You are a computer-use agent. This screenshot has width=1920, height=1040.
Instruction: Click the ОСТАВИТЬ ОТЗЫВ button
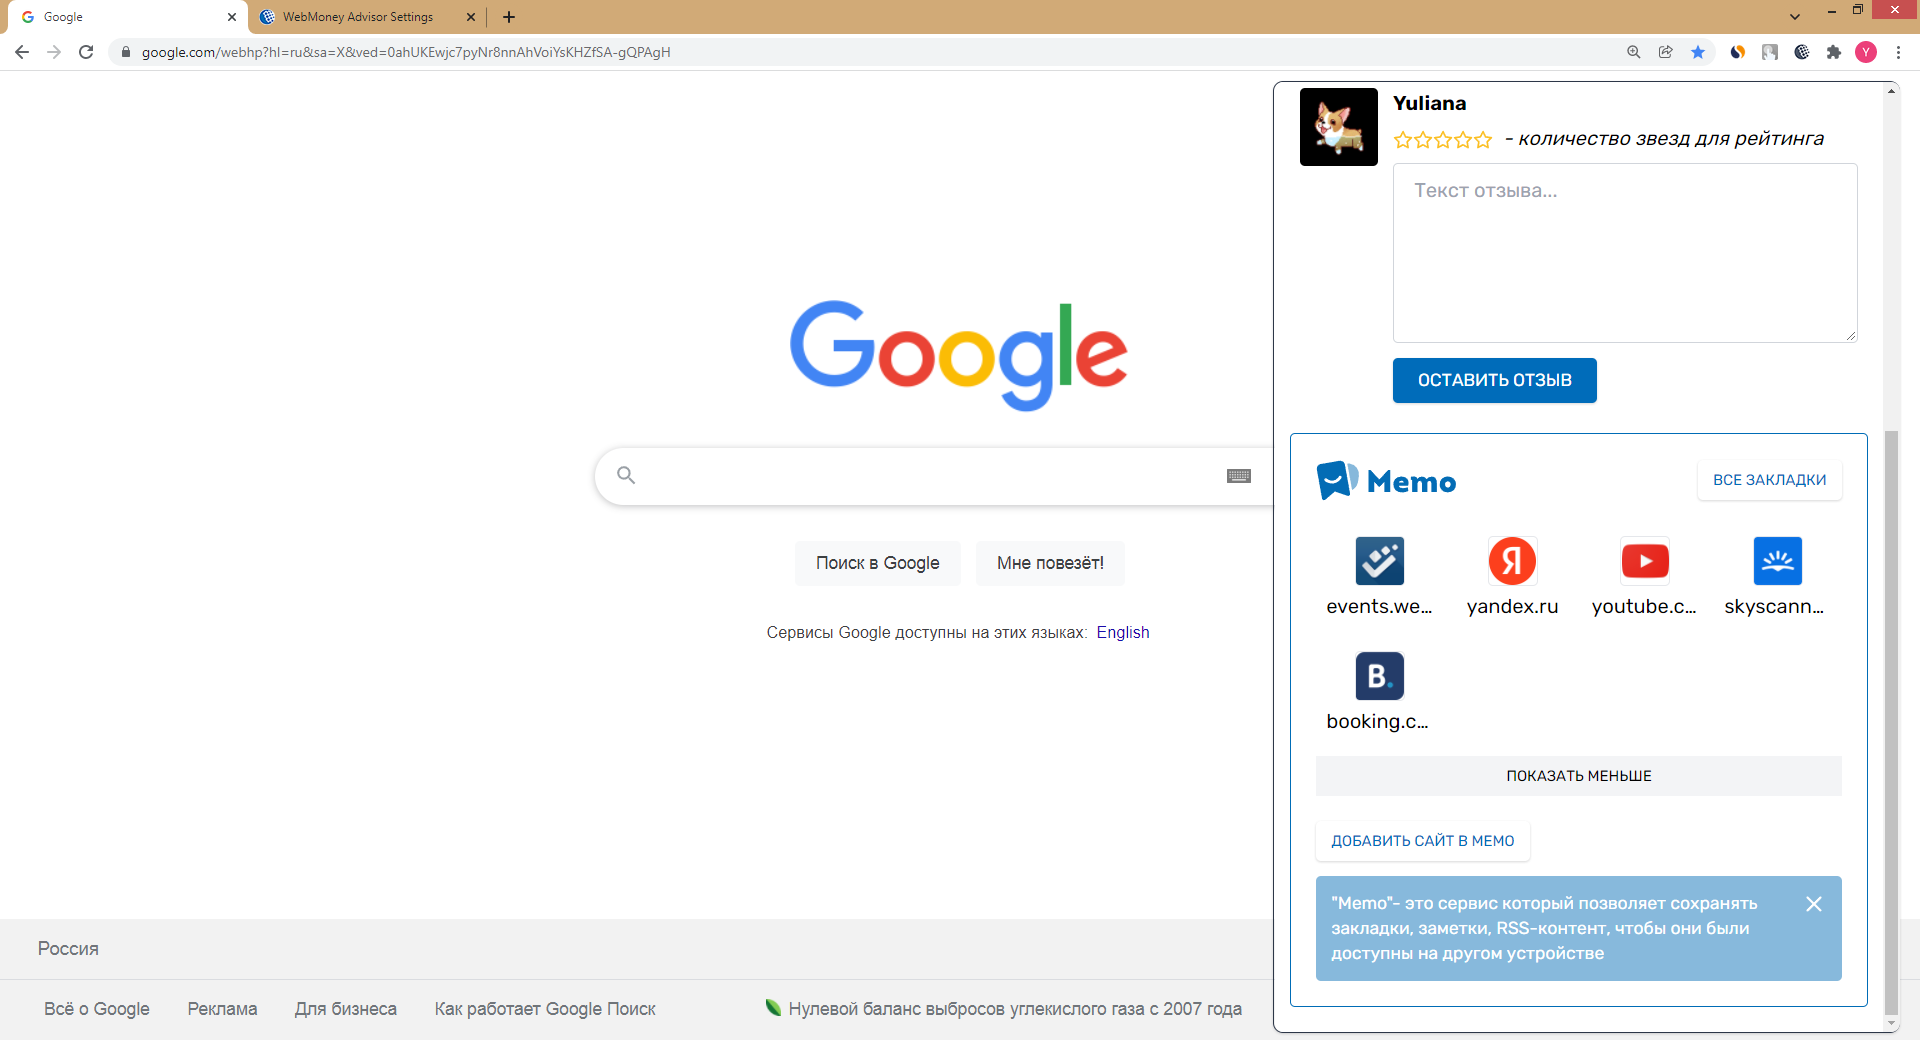pos(1495,380)
